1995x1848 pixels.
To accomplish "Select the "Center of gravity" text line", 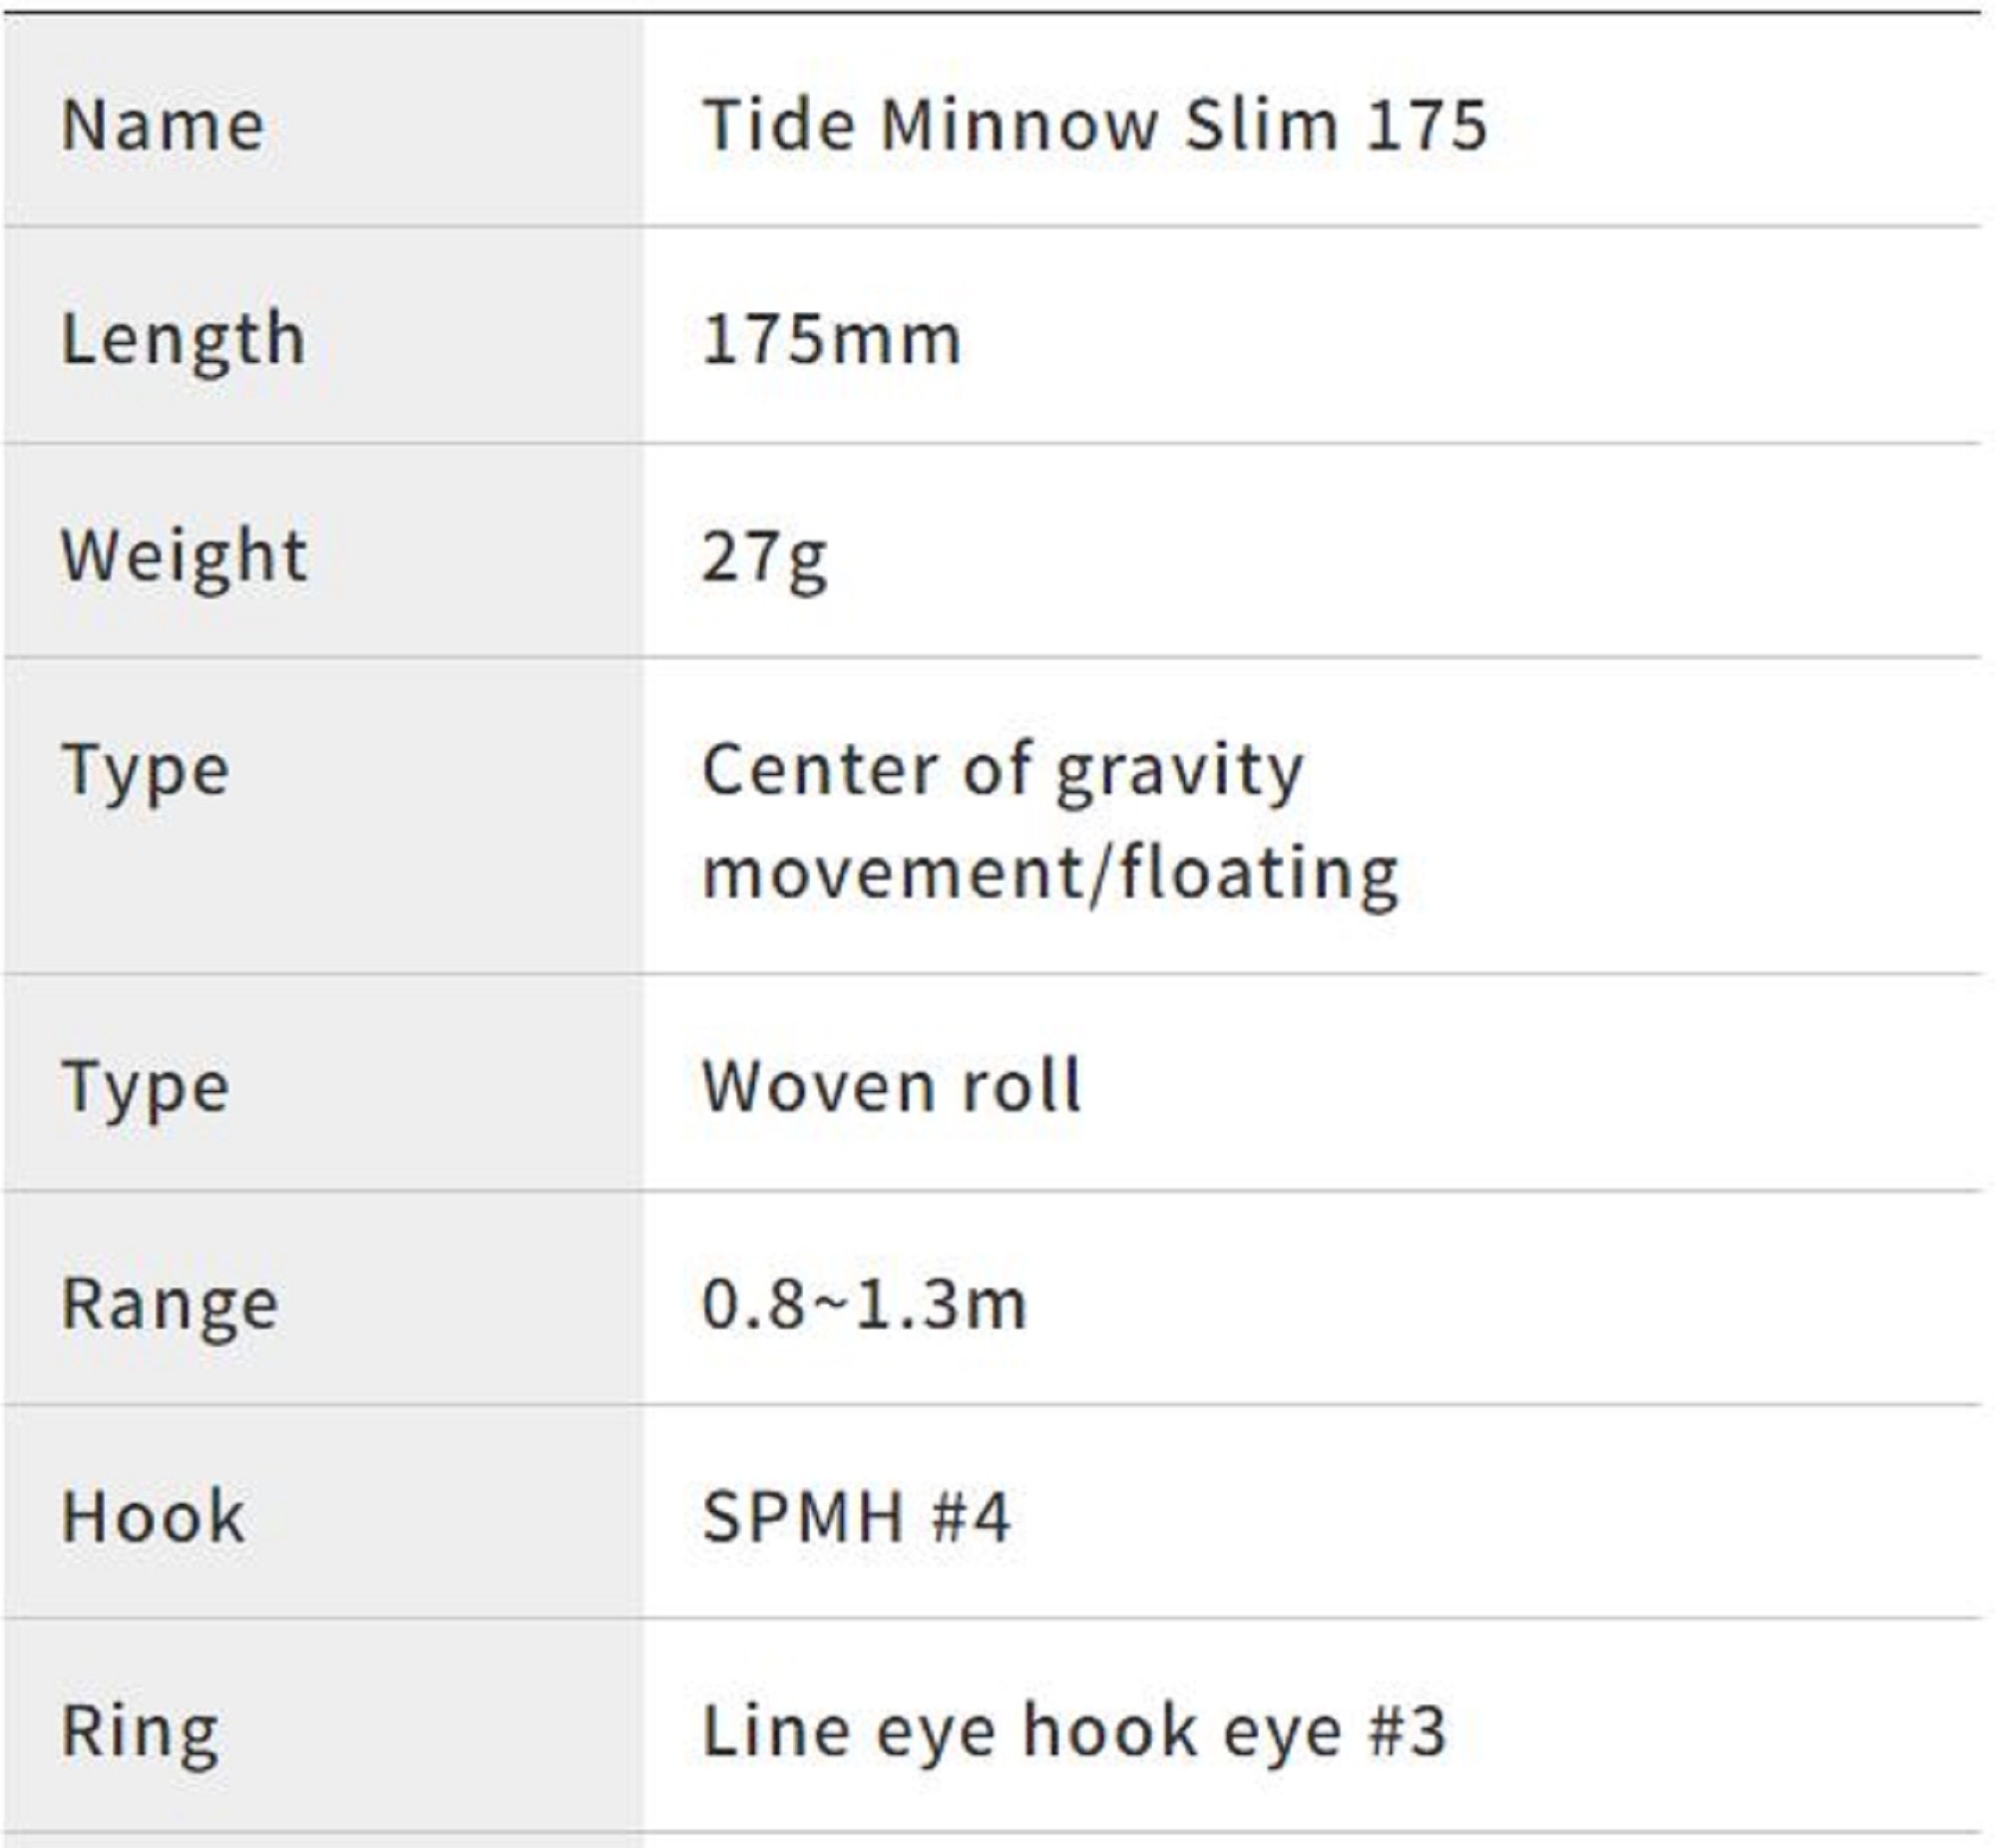I will [x=1003, y=771].
